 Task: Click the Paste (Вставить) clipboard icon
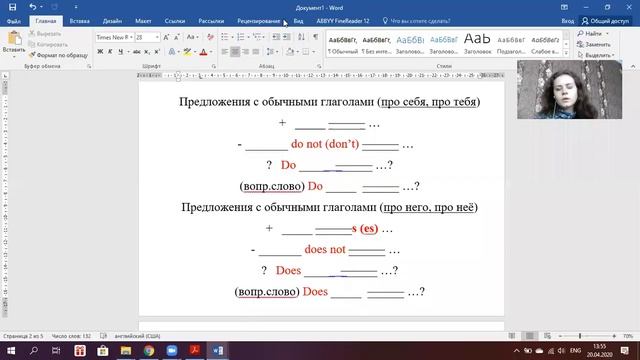click(x=14, y=38)
